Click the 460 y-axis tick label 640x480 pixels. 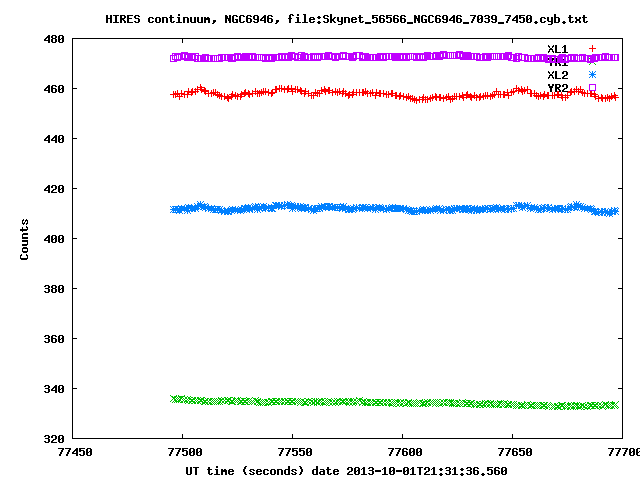pos(54,89)
